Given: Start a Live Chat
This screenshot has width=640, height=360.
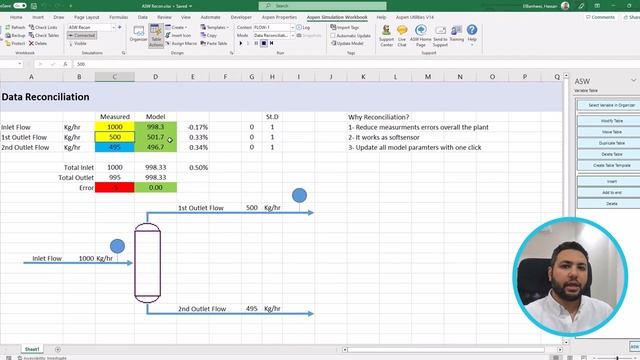Looking at the screenshot, I should (402, 36).
